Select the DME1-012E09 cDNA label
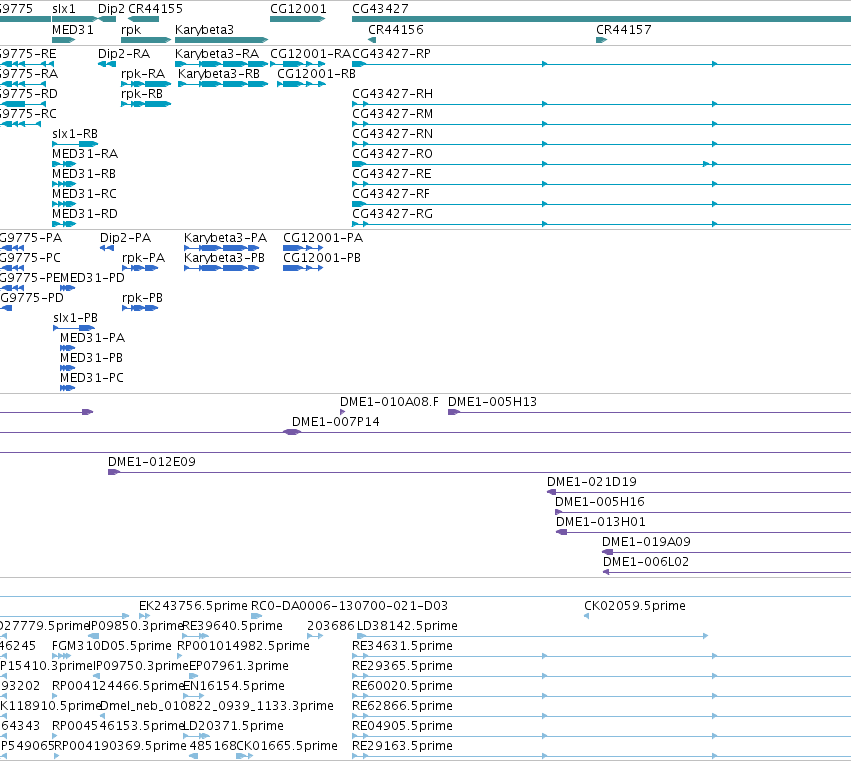The image size is (851, 761). point(151,462)
